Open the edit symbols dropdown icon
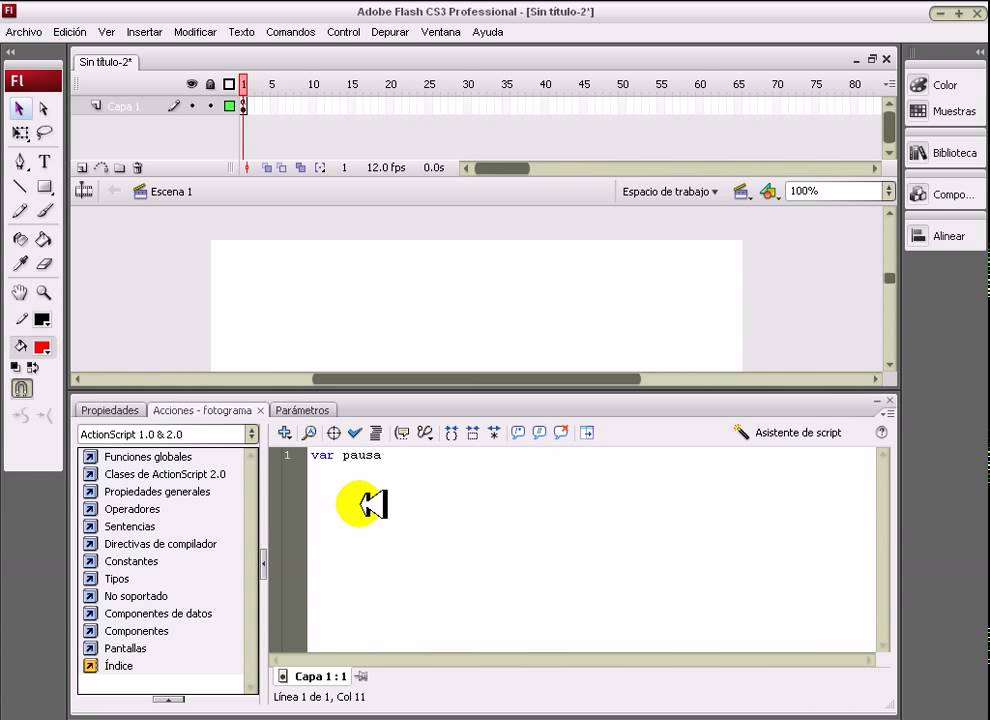 click(768, 192)
